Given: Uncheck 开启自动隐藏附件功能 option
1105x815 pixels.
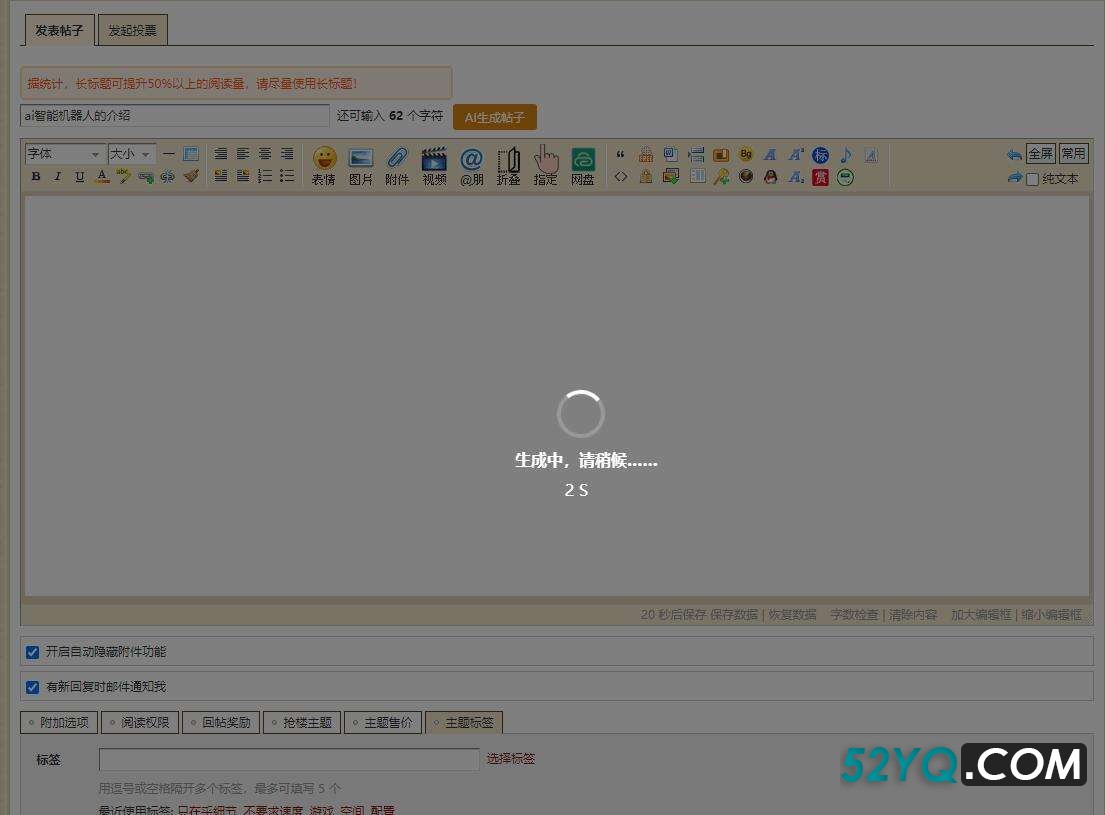Looking at the screenshot, I should tap(32, 652).
